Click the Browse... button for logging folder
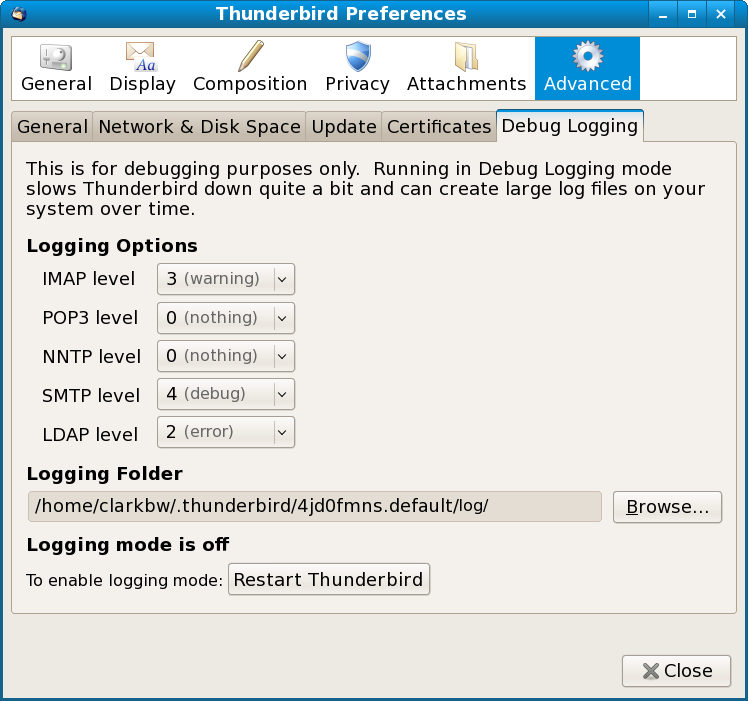This screenshot has height=701, width=748. click(667, 507)
